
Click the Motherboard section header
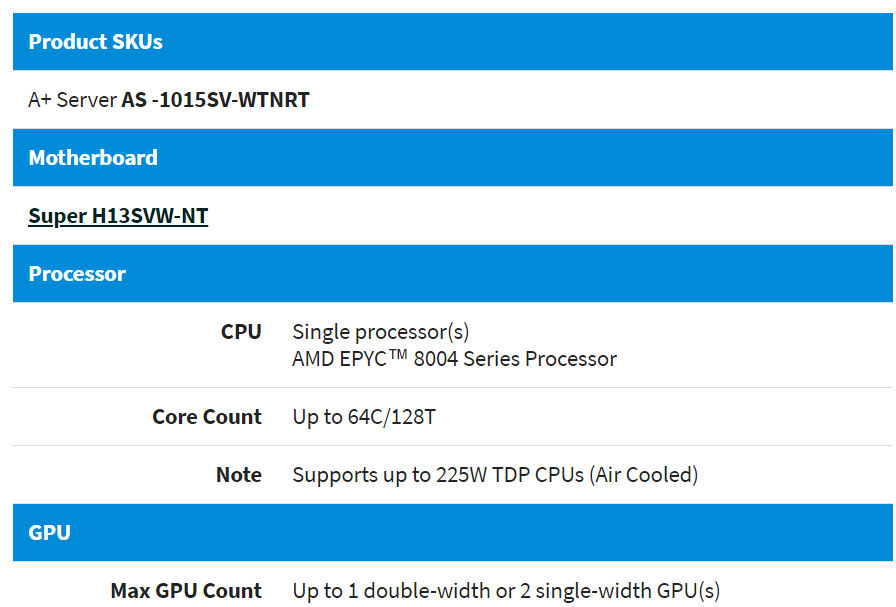point(93,158)
